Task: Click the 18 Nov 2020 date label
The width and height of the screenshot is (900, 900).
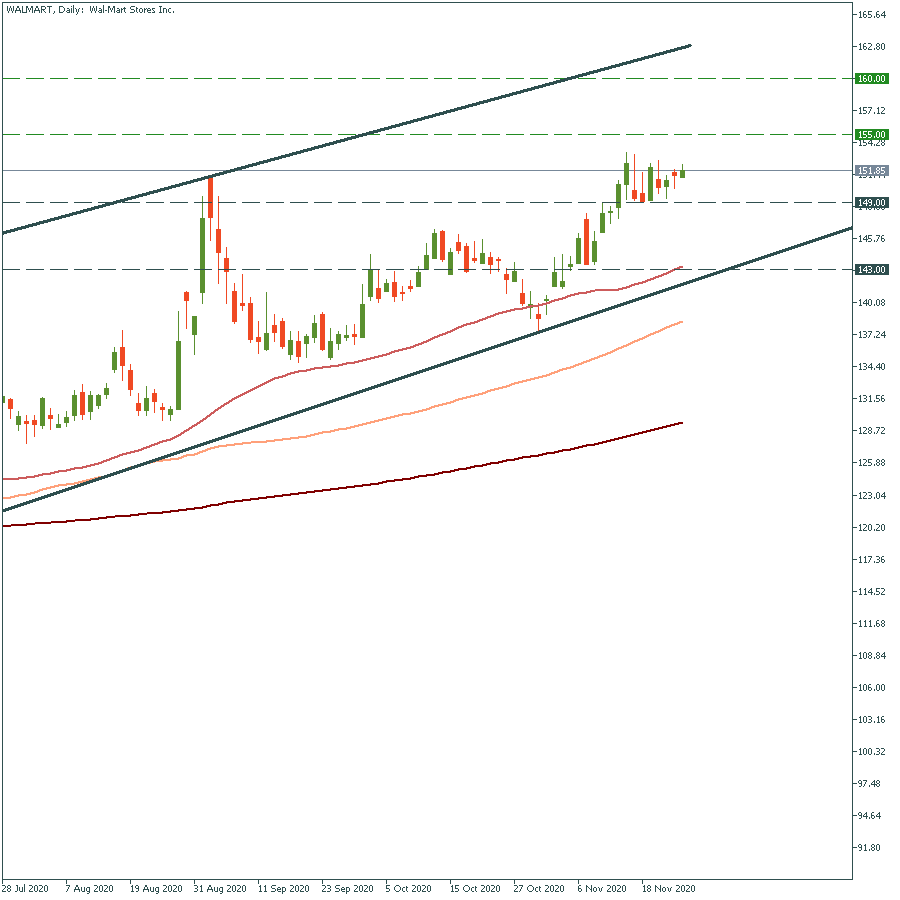Action: 669,888
